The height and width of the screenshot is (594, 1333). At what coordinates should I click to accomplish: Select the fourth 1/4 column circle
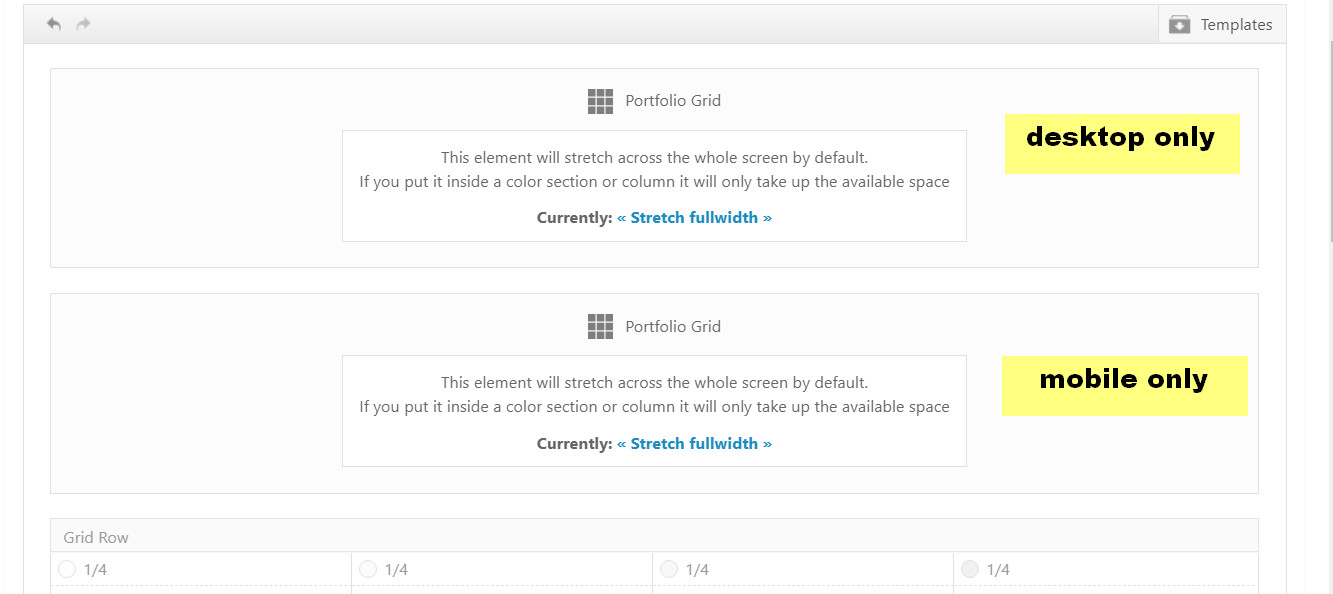(x=970, y=569)
